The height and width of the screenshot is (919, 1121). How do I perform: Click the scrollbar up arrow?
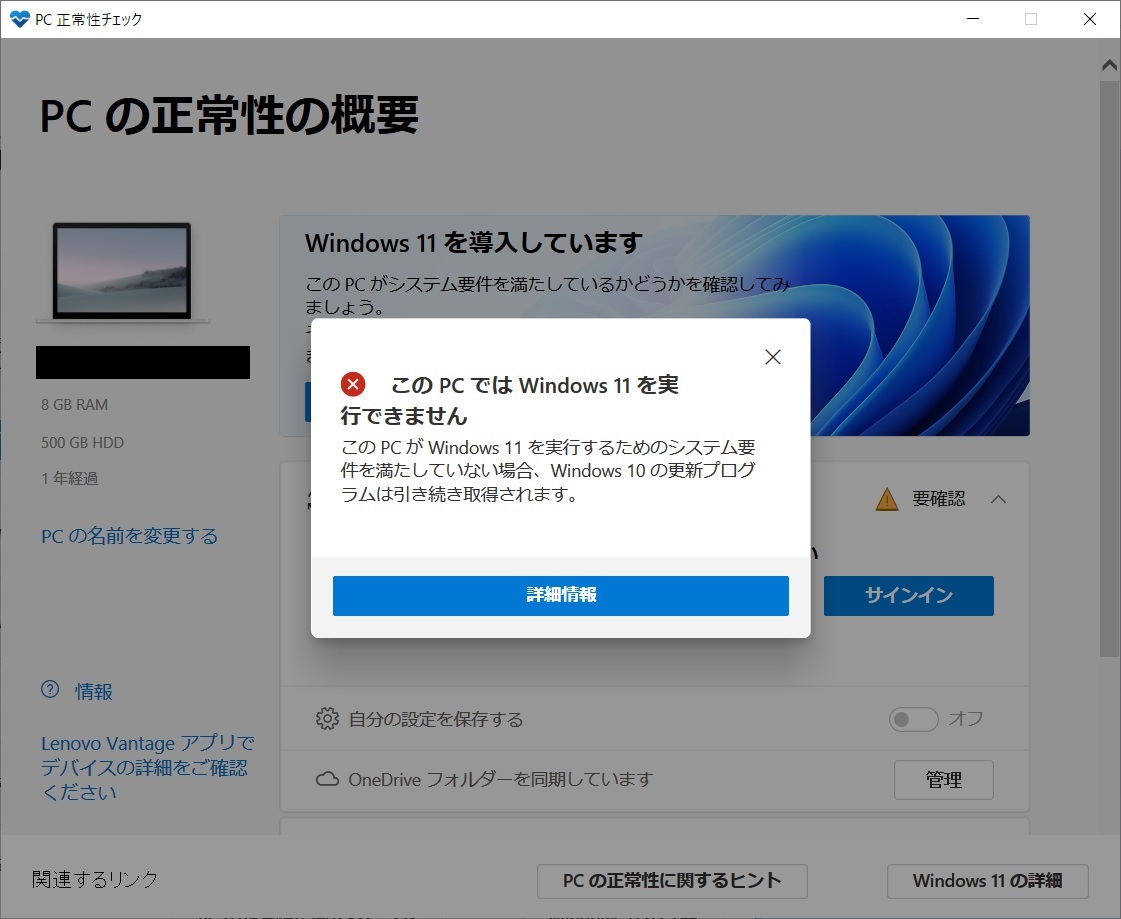pyautogui.click(x=1109, y=65)
